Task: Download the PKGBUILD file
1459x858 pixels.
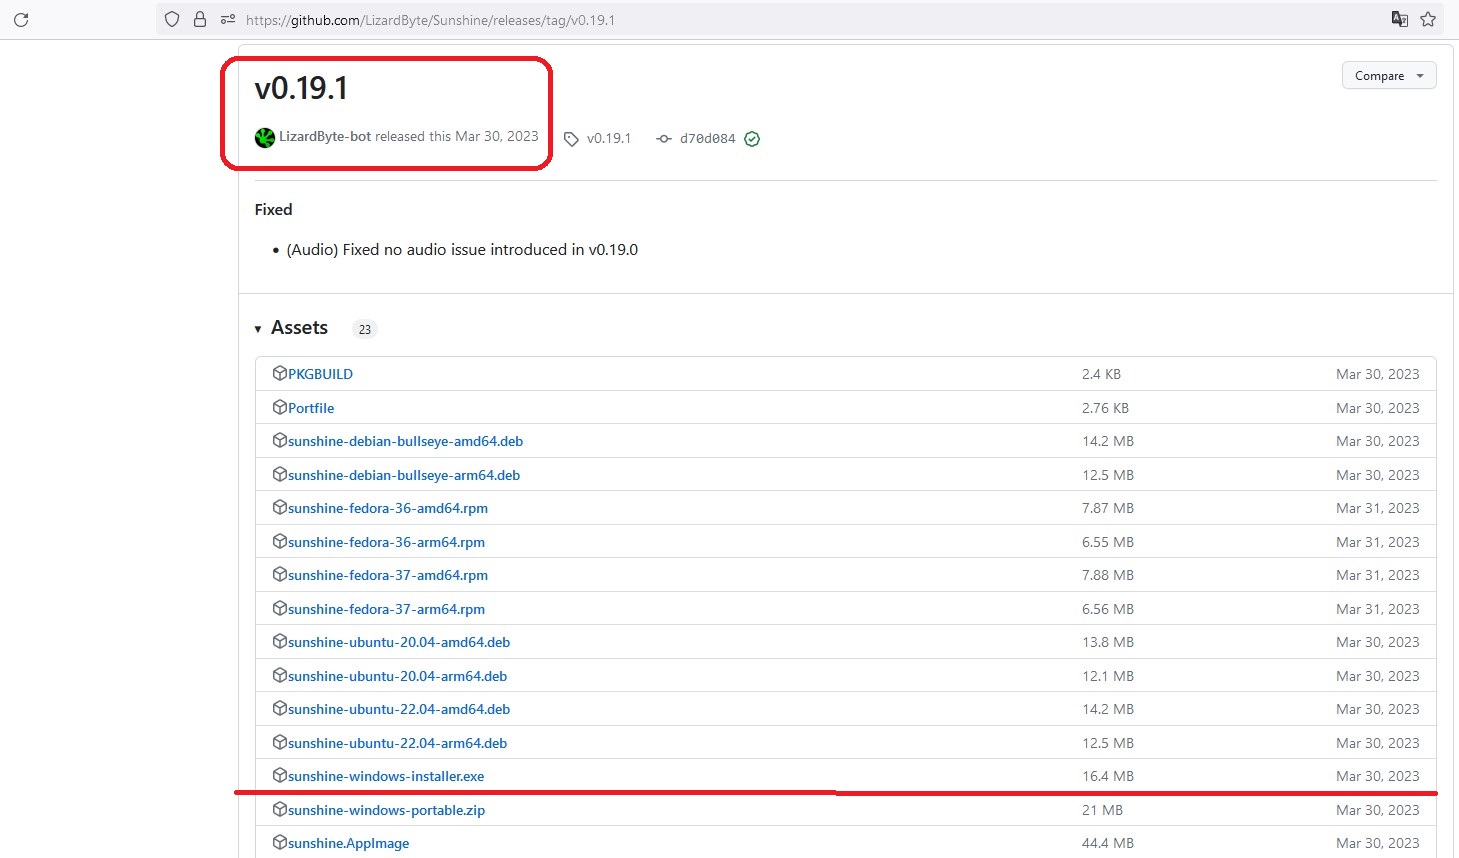Action: click(320, 374)
